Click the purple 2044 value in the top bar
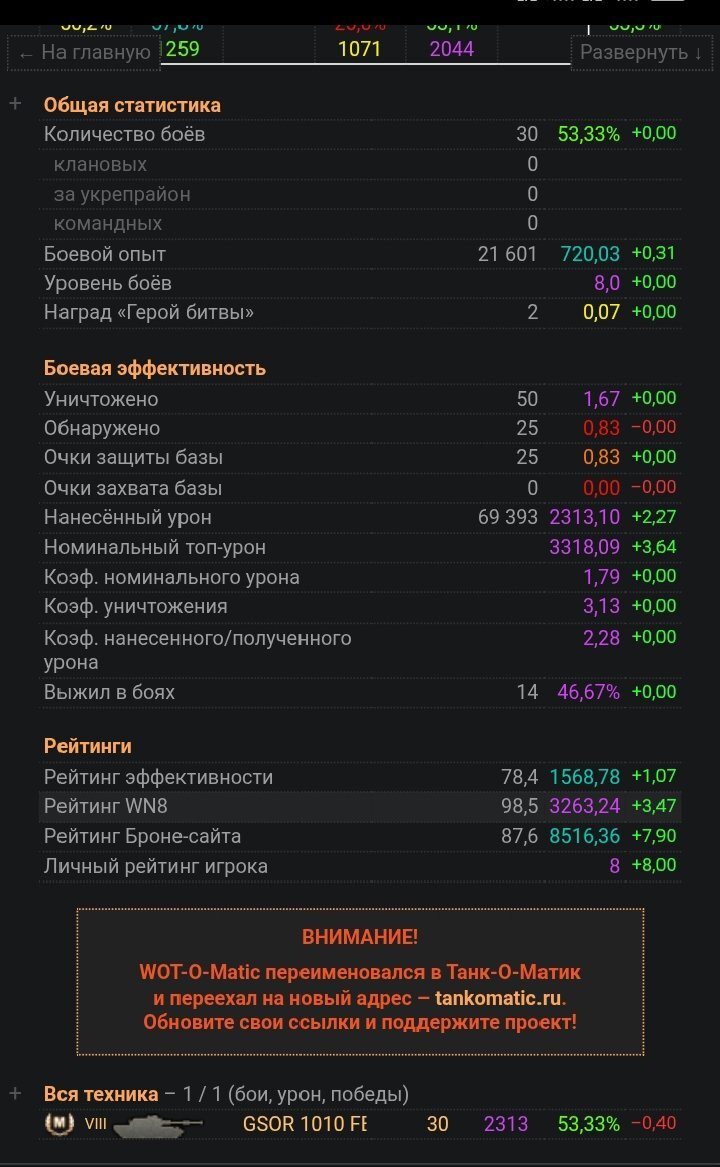 [452, 49]
